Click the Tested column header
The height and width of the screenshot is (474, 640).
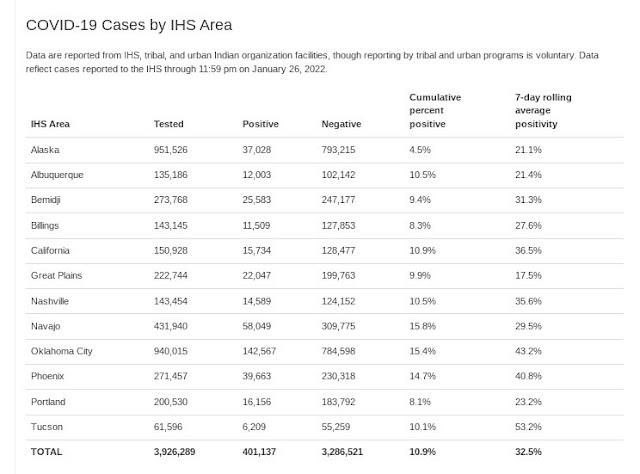(x=169, y=124)
